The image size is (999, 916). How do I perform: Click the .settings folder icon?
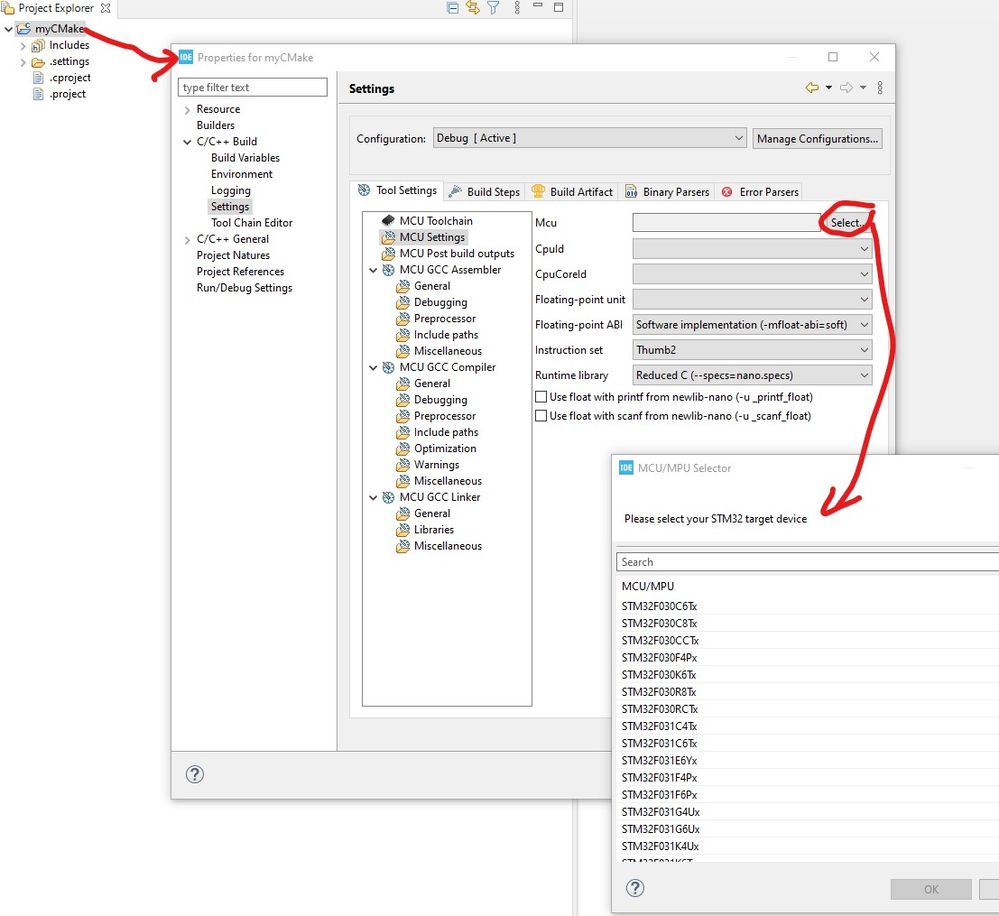tap(38, 62)
